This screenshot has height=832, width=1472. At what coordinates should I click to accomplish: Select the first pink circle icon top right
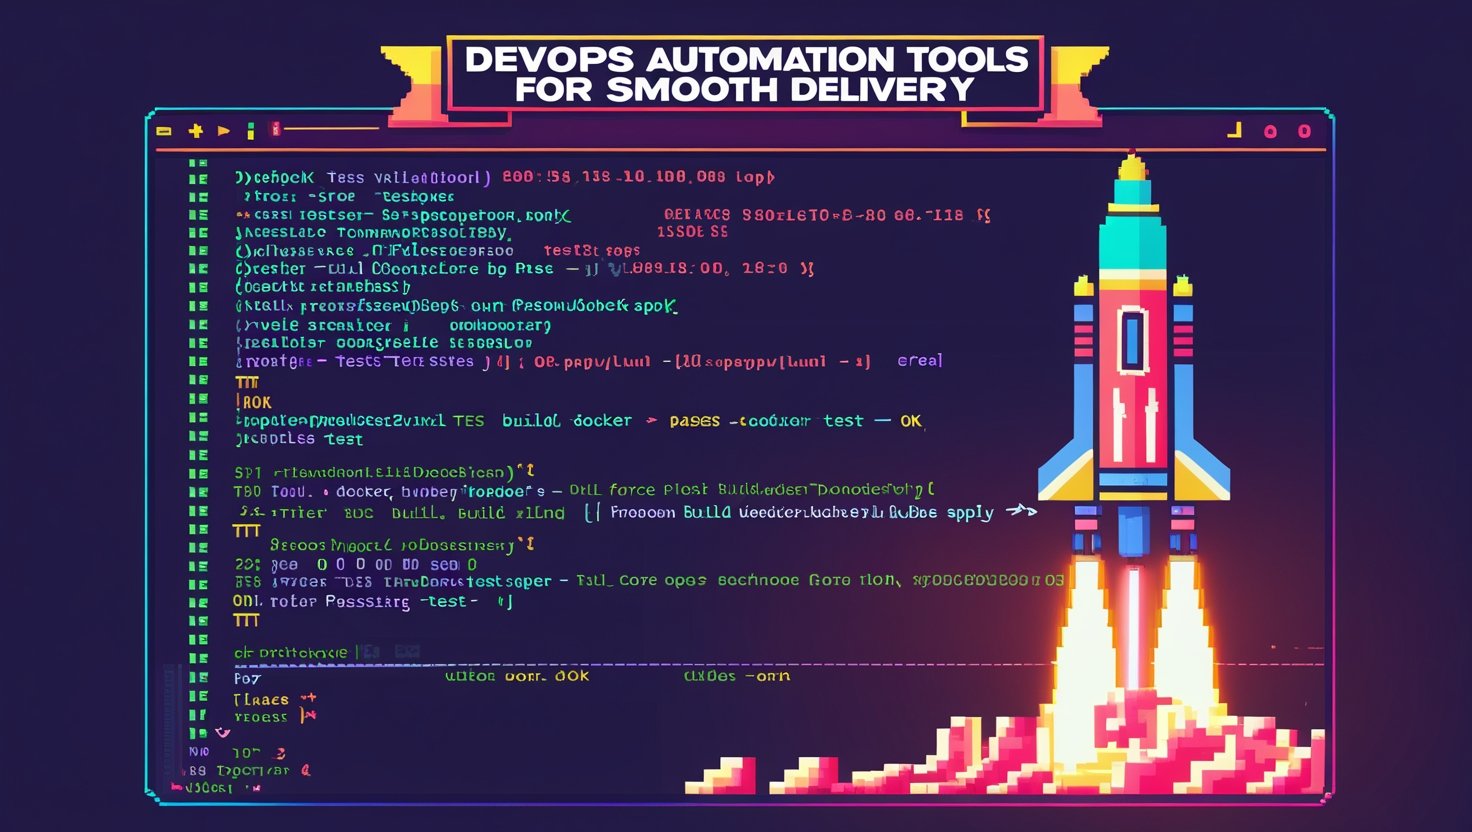(1269, 131)
